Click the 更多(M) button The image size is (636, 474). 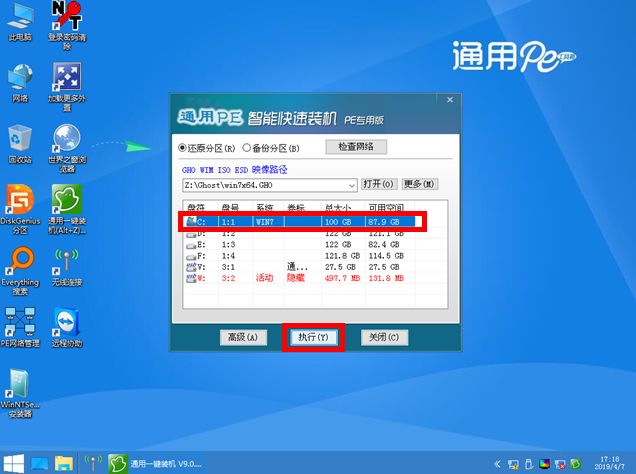point(419,185)
